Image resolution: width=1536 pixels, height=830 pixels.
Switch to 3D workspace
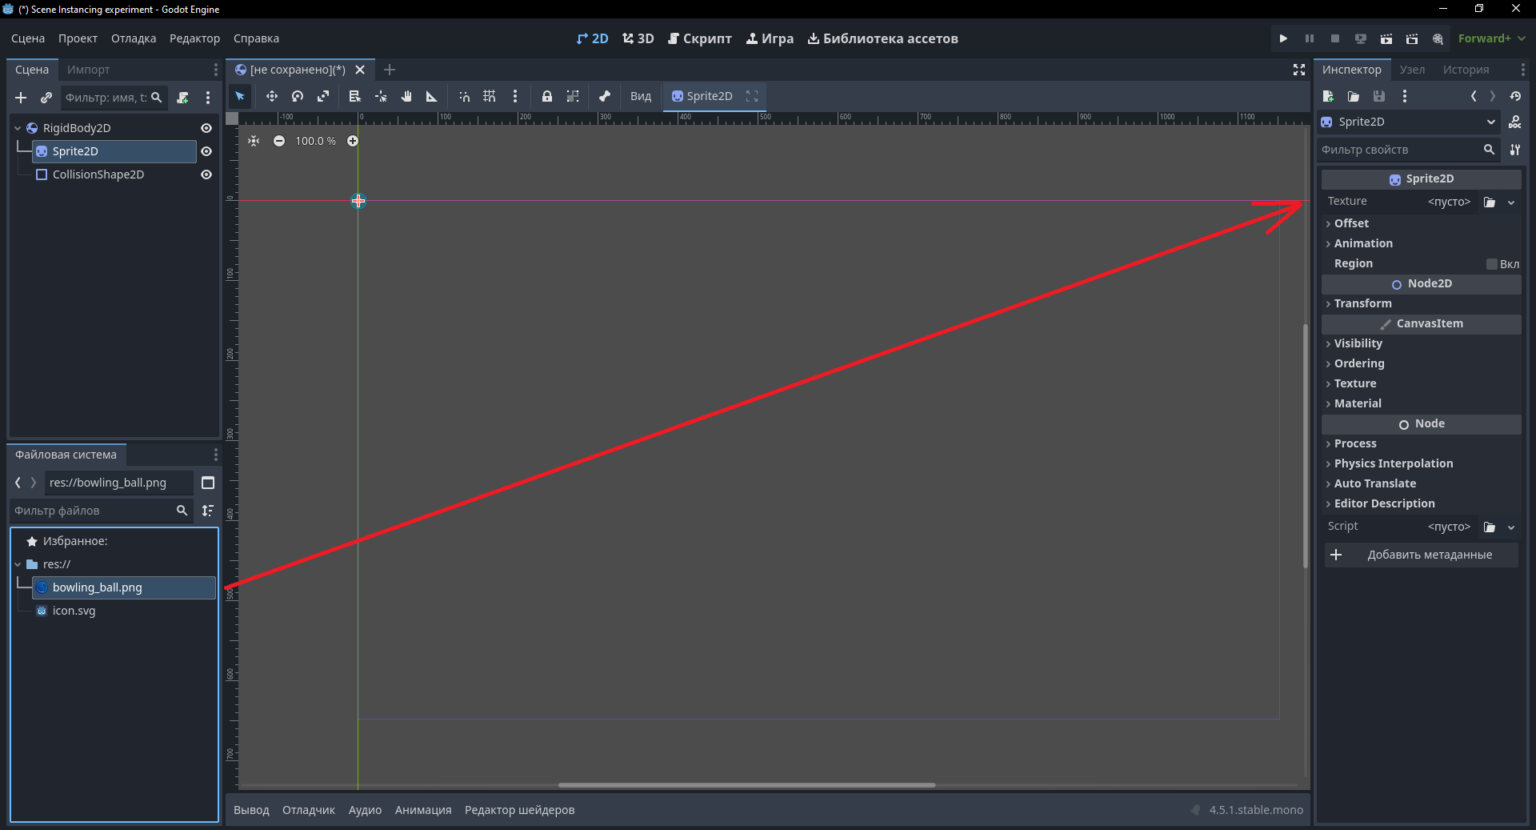point(638,39)
